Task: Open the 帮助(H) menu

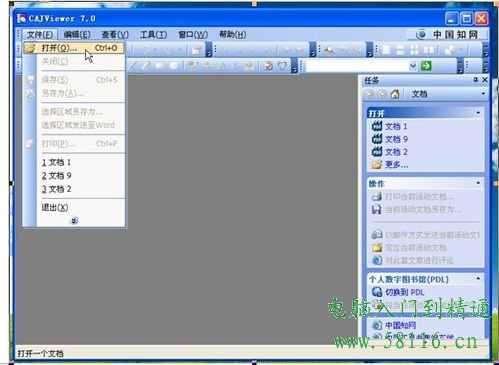Action: pos(232,34)
